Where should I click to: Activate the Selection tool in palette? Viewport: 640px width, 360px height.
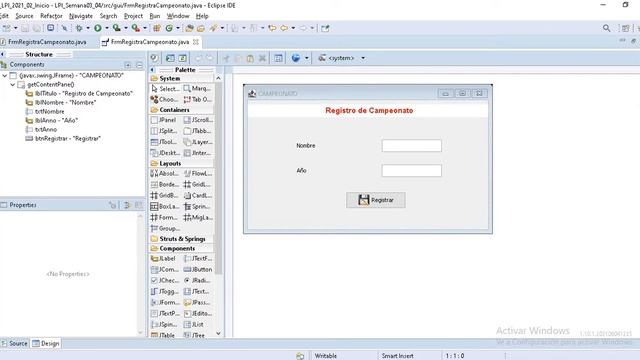tap(165, 89)
